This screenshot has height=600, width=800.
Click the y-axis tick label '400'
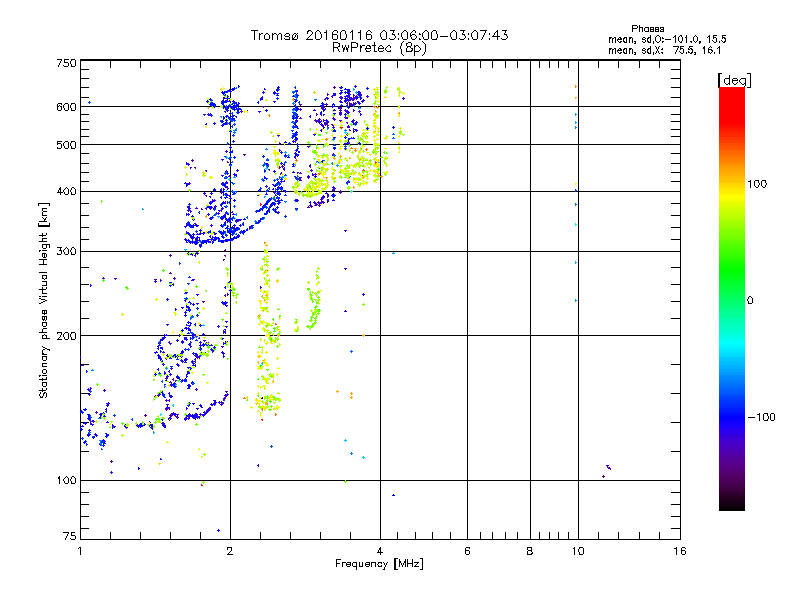[66, 192]
